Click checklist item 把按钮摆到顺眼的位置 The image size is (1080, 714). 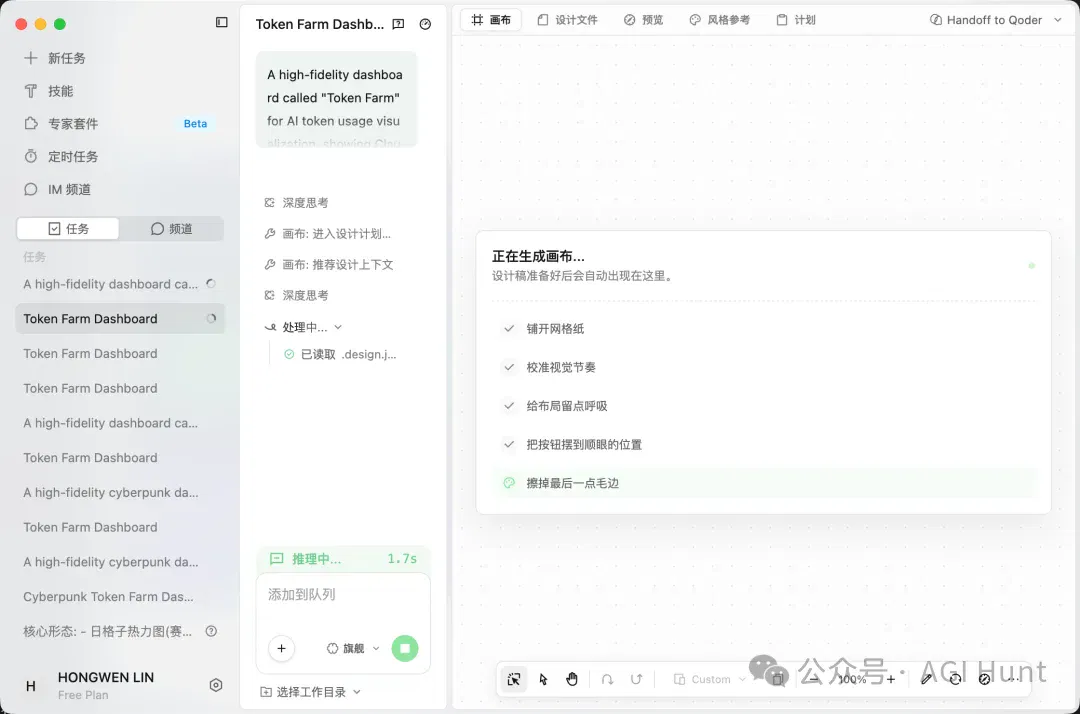[x=584, y=445]
